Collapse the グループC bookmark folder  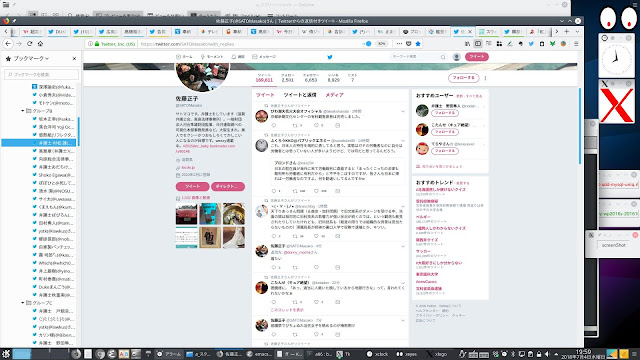tap(23, 303)
